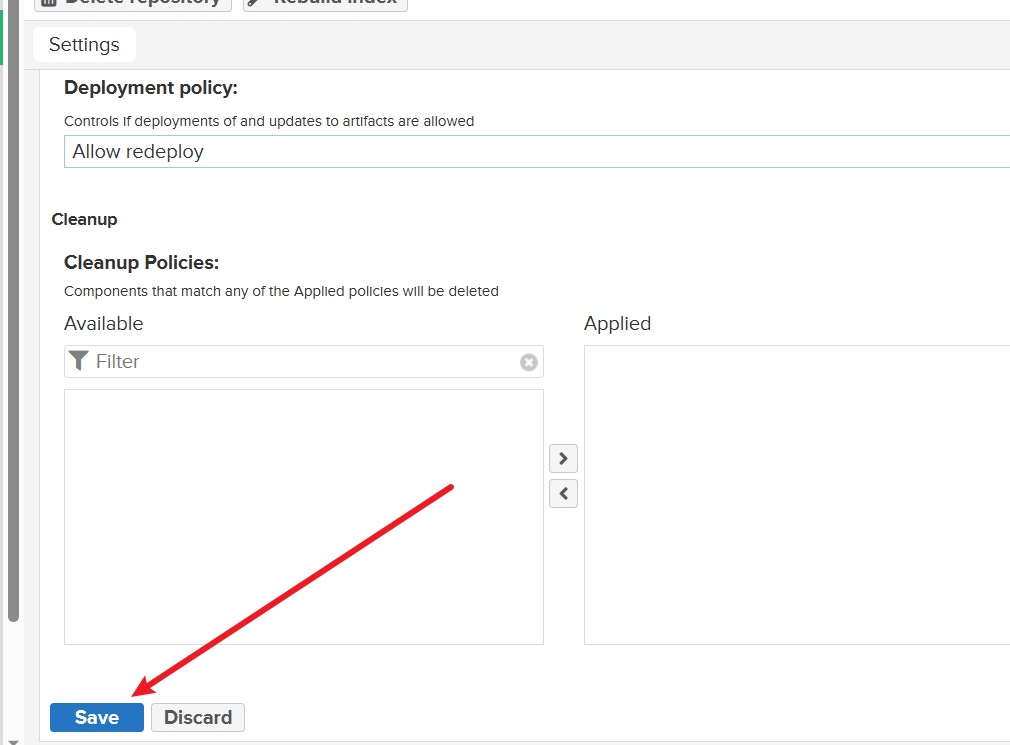The image size is (1010, 745).
Task: Click inside the Available policies list box
Action: (x=303, y=517)
